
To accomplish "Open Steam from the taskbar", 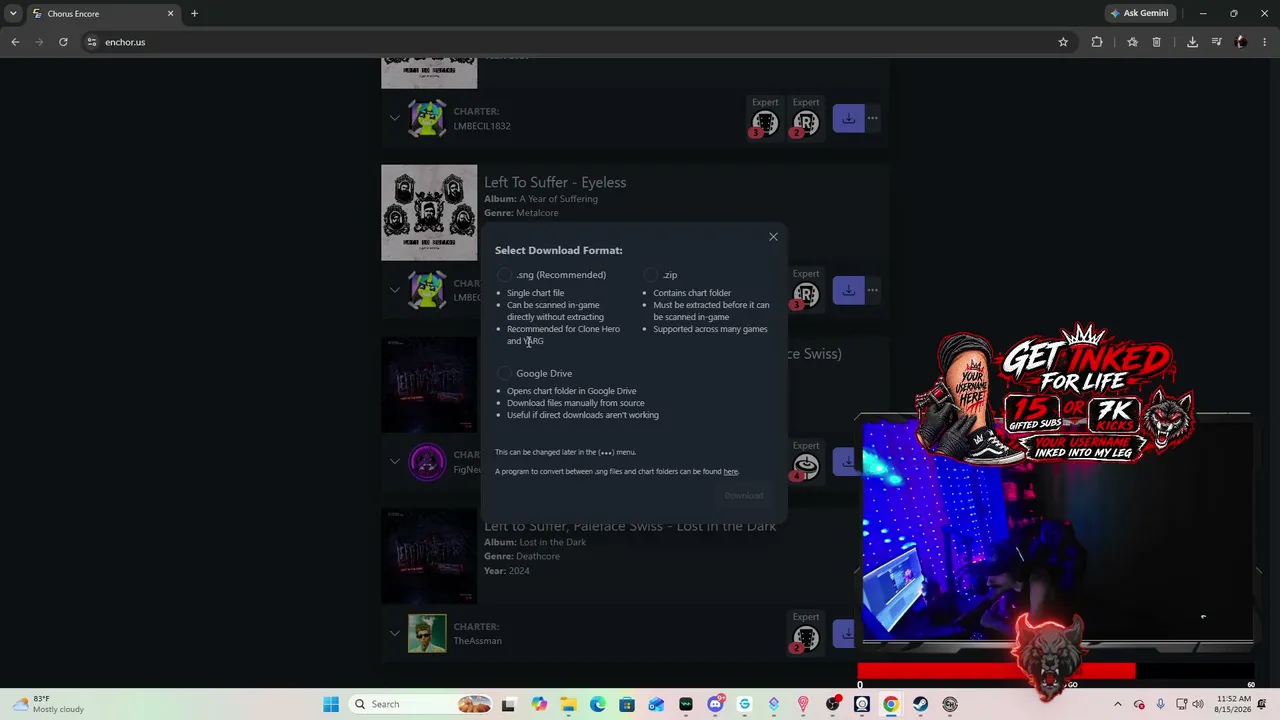I will [x=920, y=704].
